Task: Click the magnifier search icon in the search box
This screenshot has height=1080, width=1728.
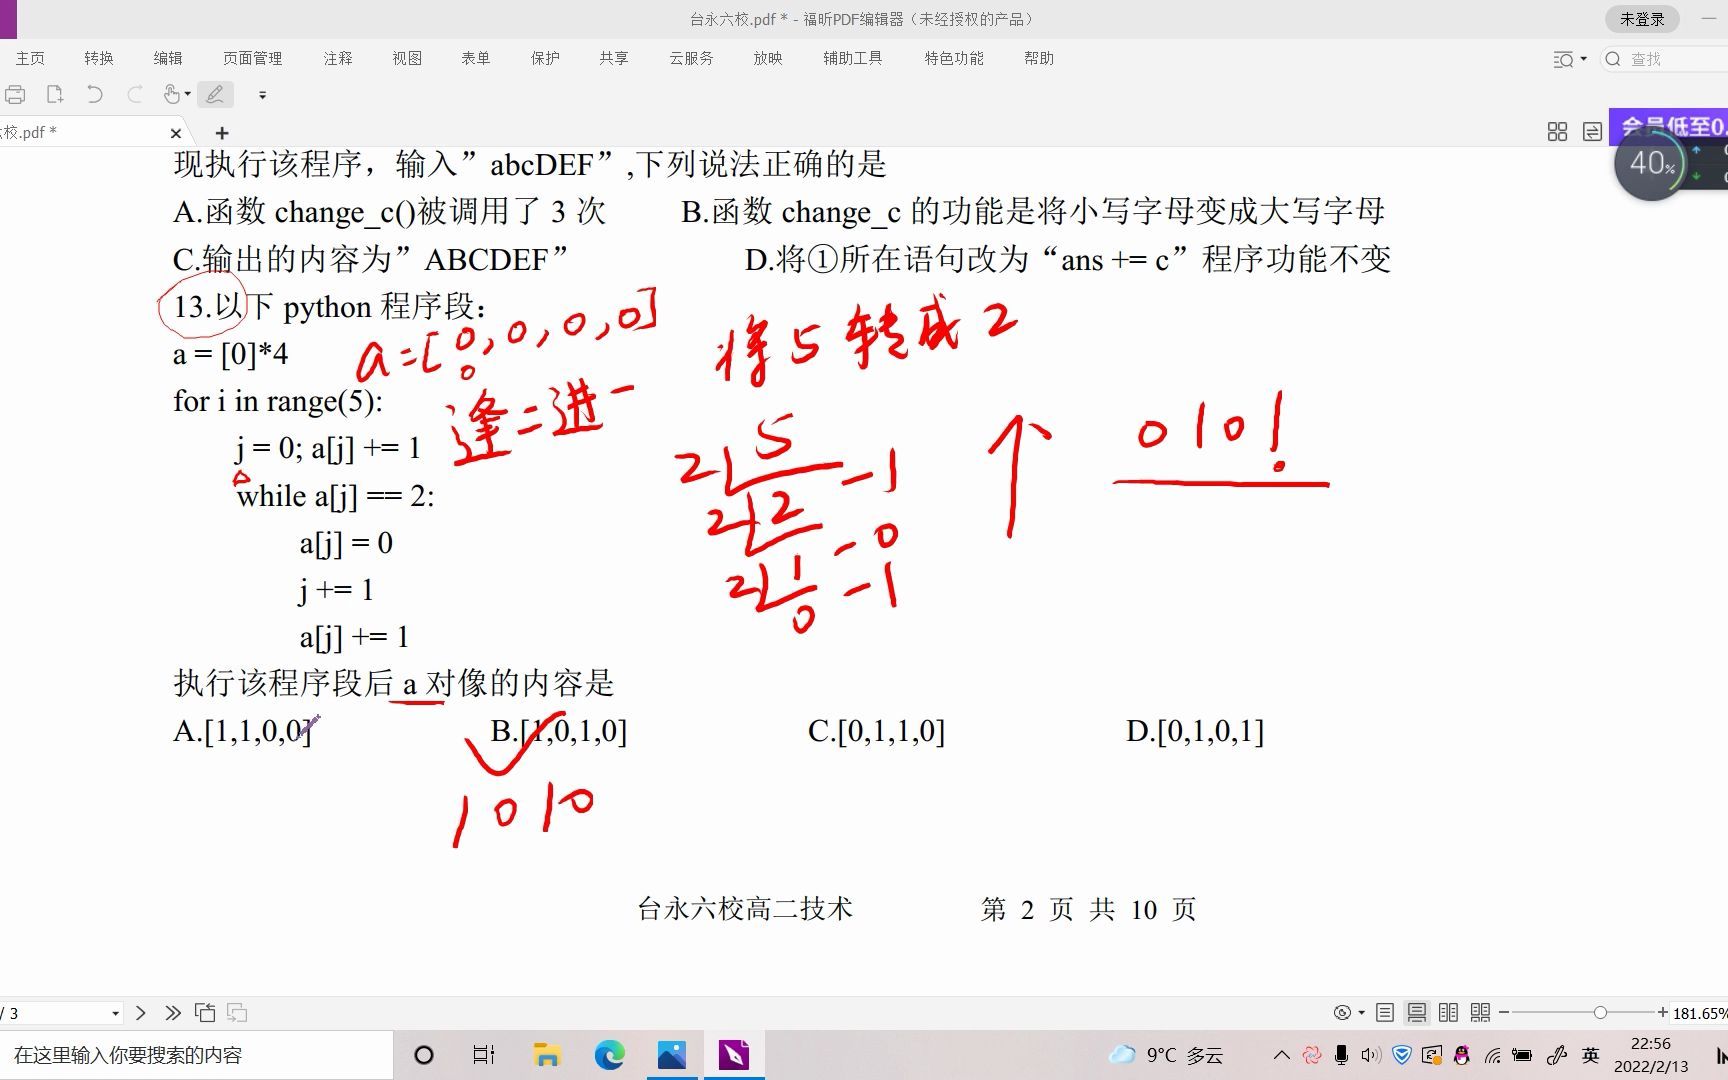Action: point(1612,59)
